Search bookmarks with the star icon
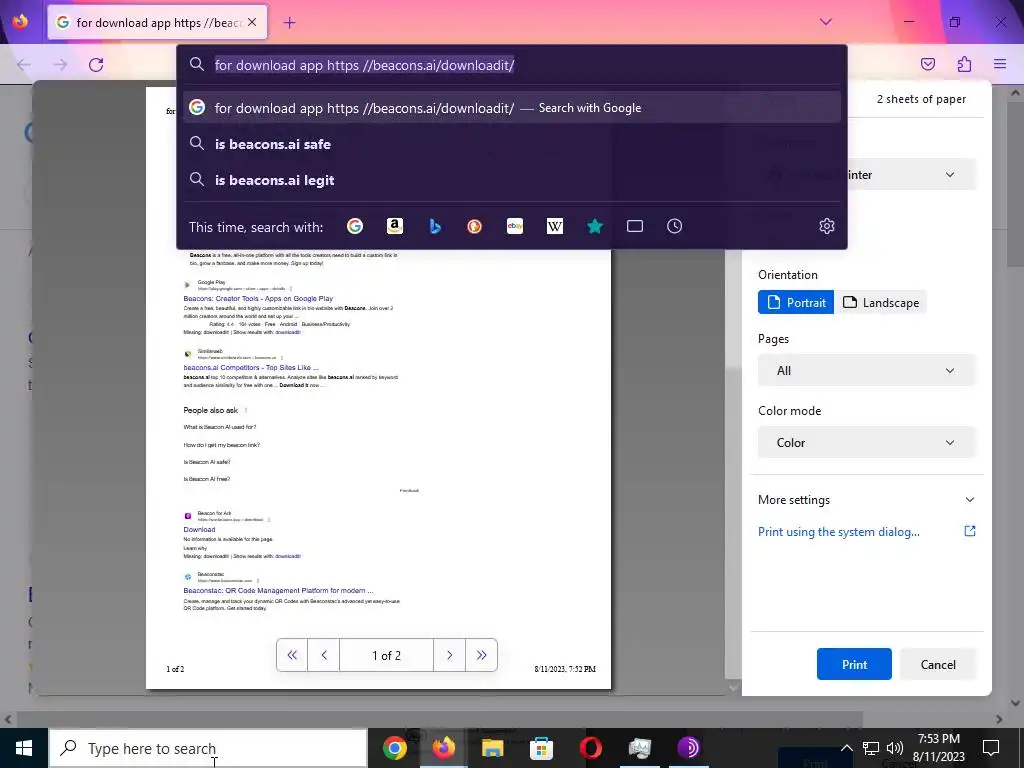1024x768 pixels. 594,226
